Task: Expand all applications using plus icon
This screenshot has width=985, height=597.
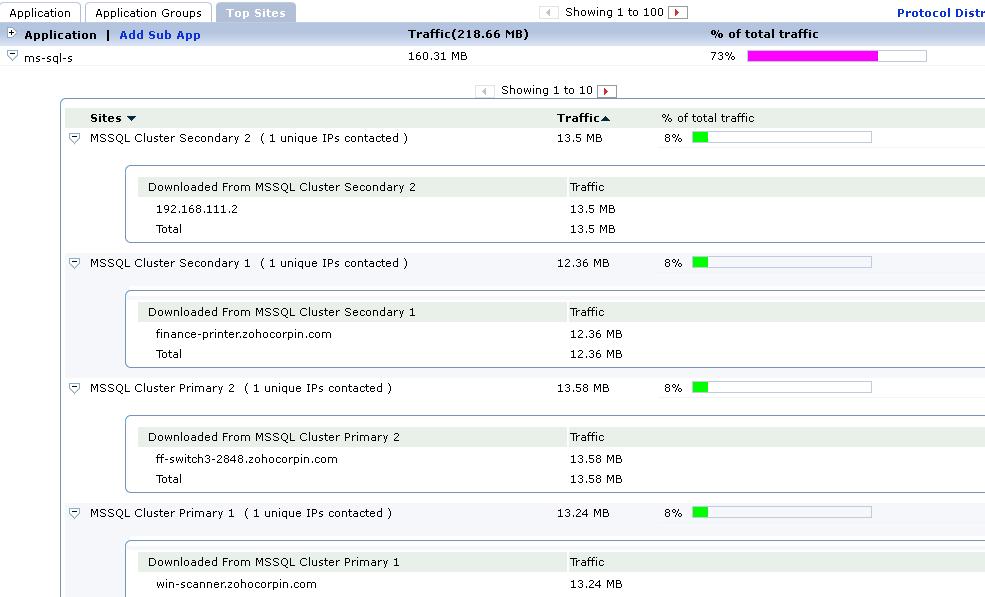Action: (12, 34)
